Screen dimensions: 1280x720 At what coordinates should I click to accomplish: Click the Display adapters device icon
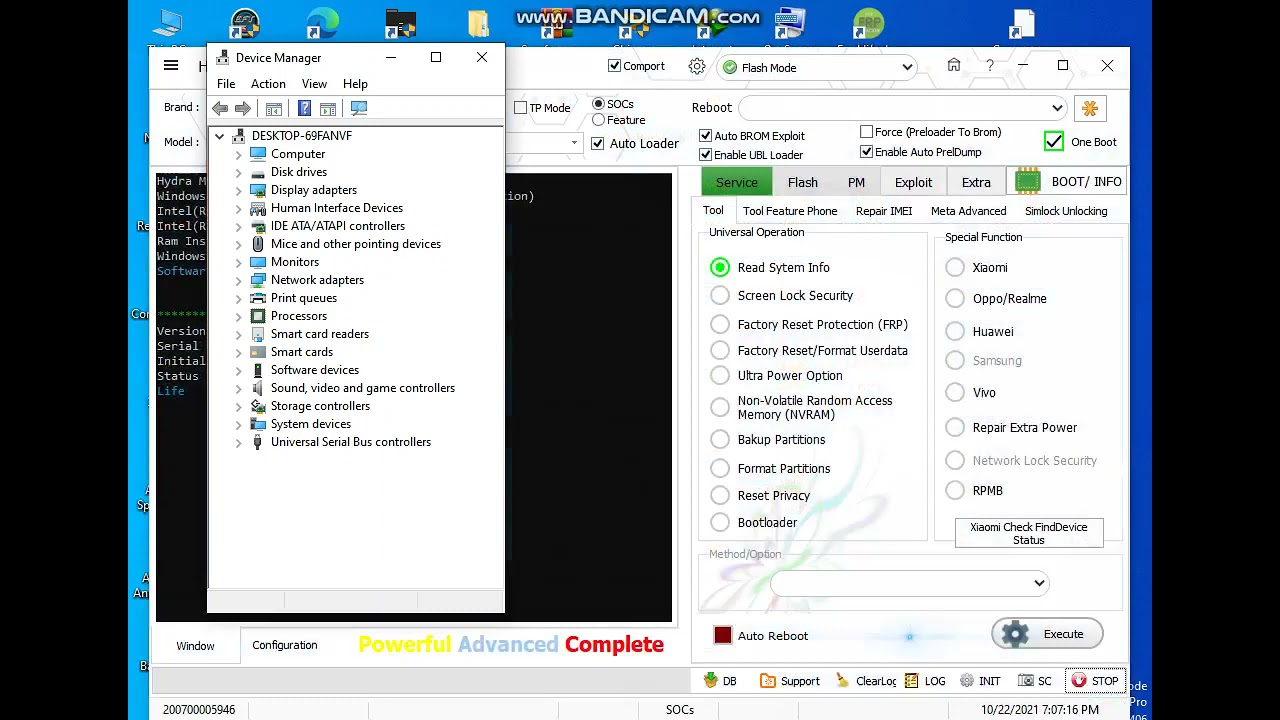[258, 190]
